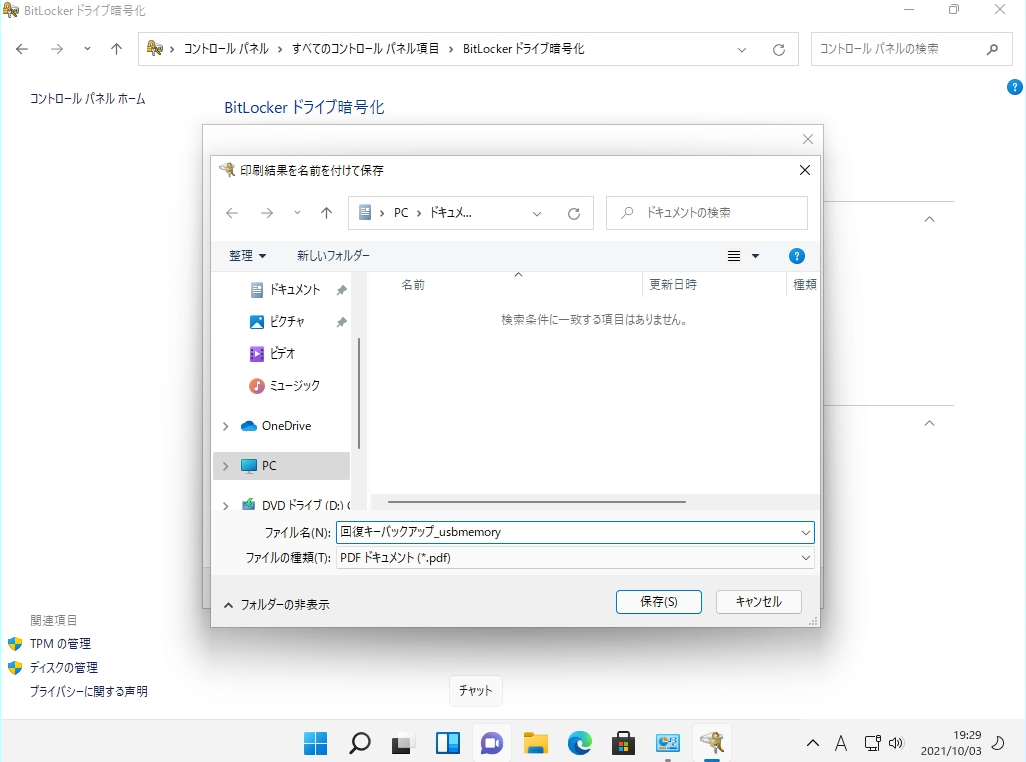Image resolution: width=1026 pixels, height=762 pixels.
Task: Click コントロール パネル in the address breadcrumb
Action: point(226,49)
